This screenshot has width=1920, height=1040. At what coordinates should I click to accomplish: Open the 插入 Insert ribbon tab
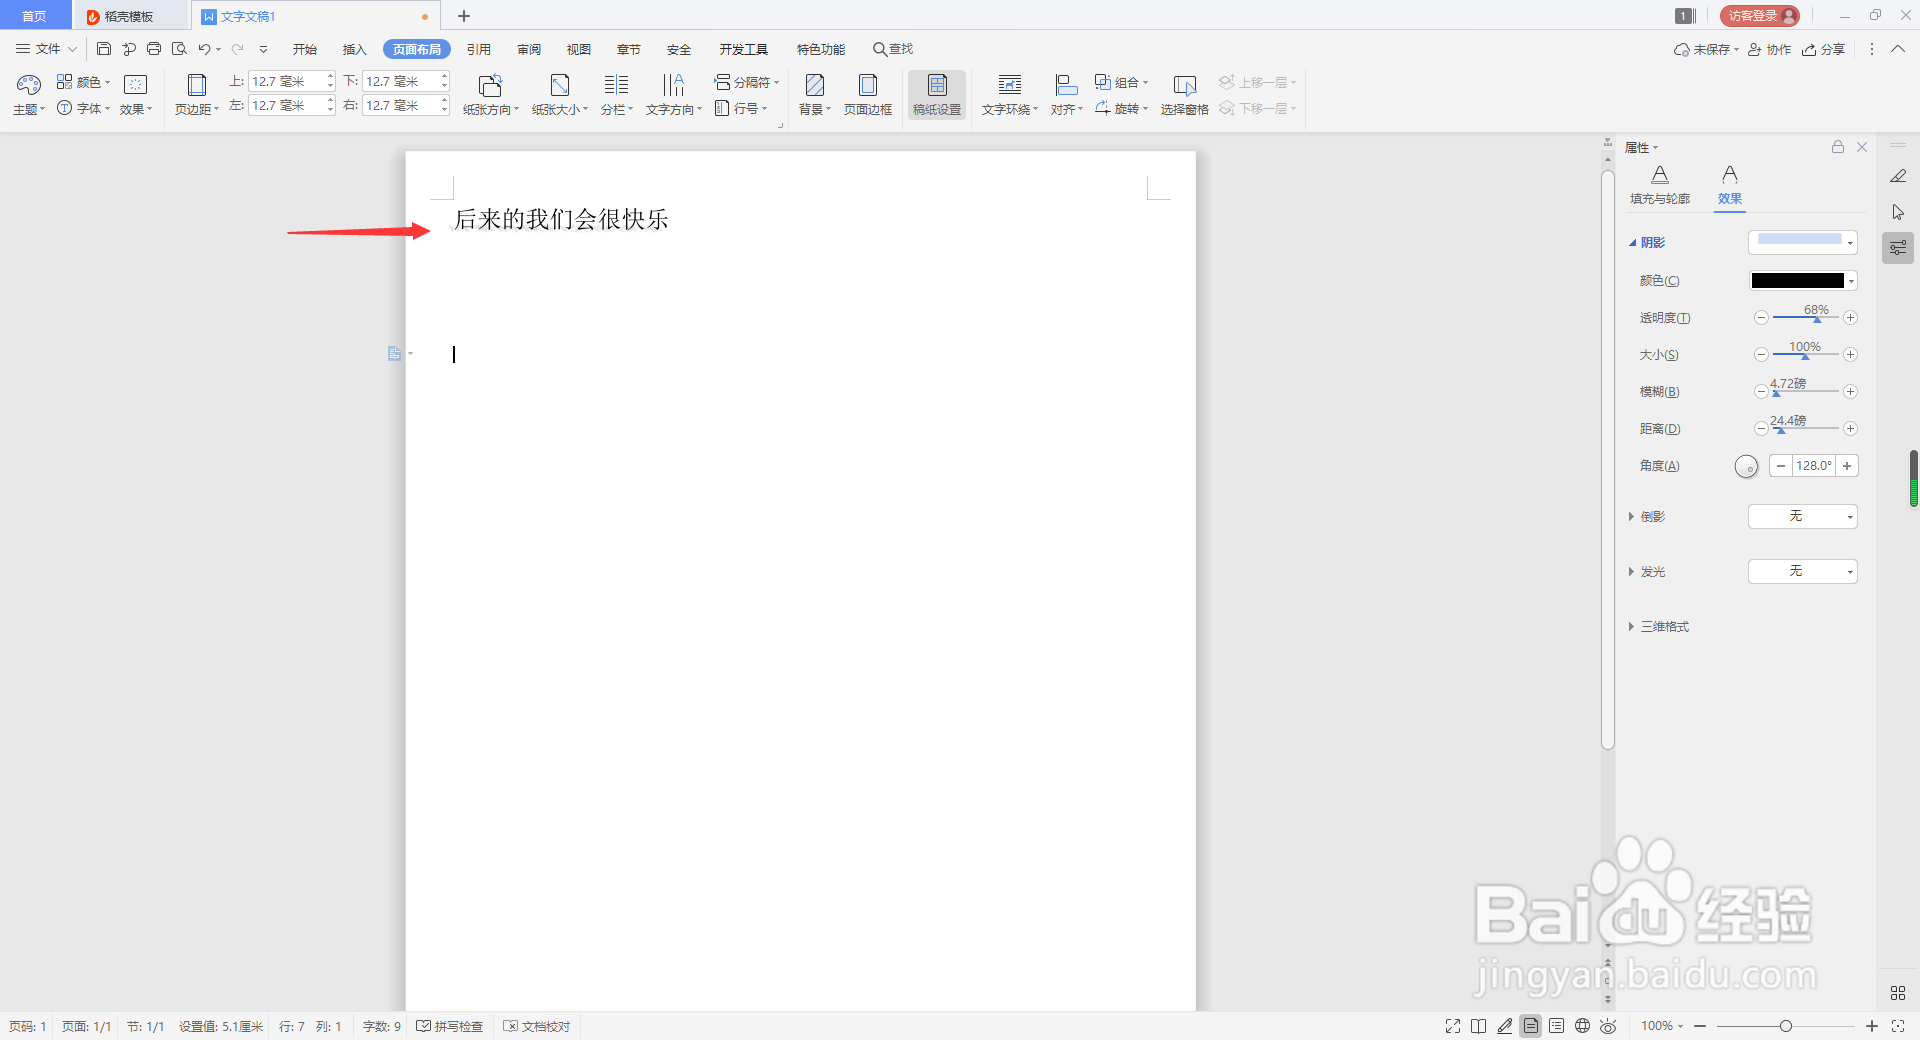coord(355,49)
